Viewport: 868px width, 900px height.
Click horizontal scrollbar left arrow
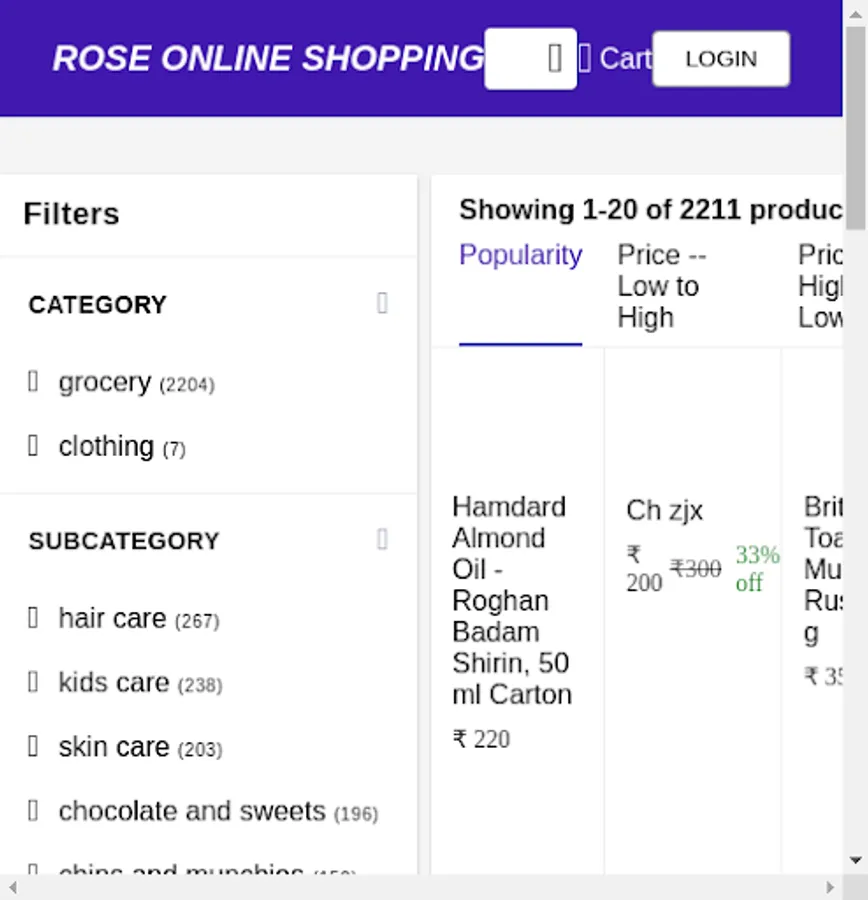(12, 887)
